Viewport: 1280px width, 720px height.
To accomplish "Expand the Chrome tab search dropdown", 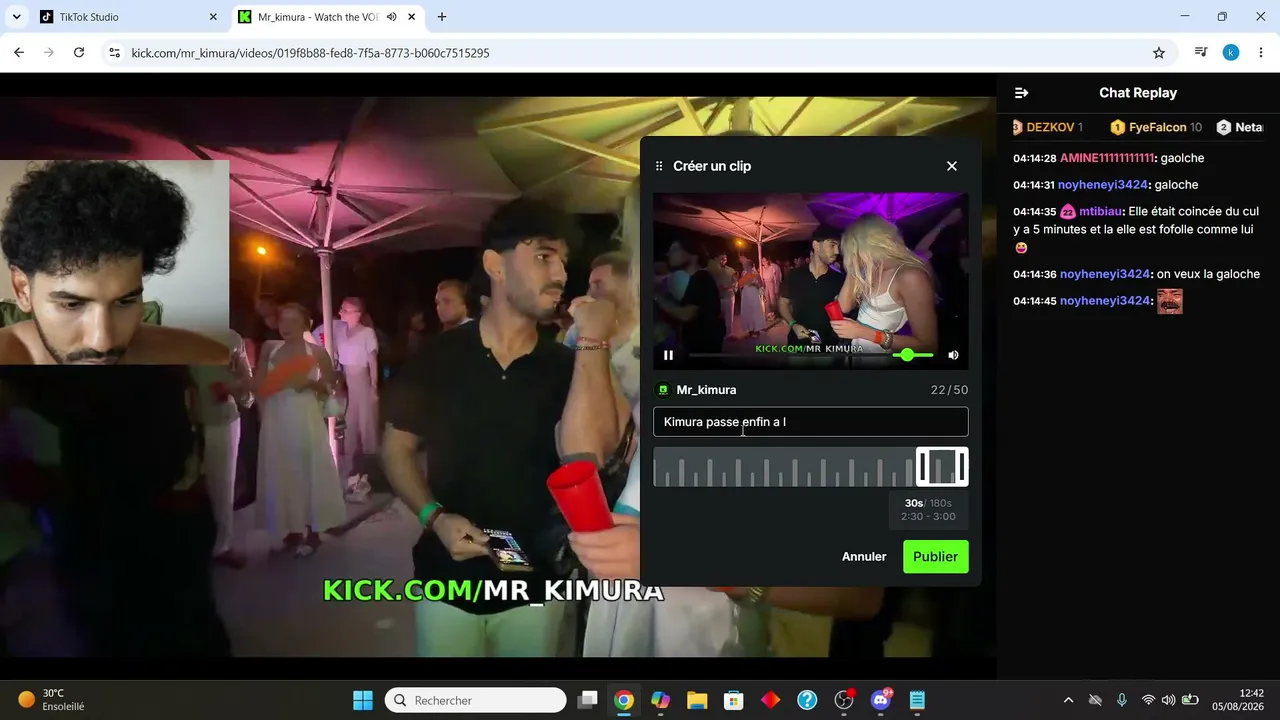I will click(16, 17).
